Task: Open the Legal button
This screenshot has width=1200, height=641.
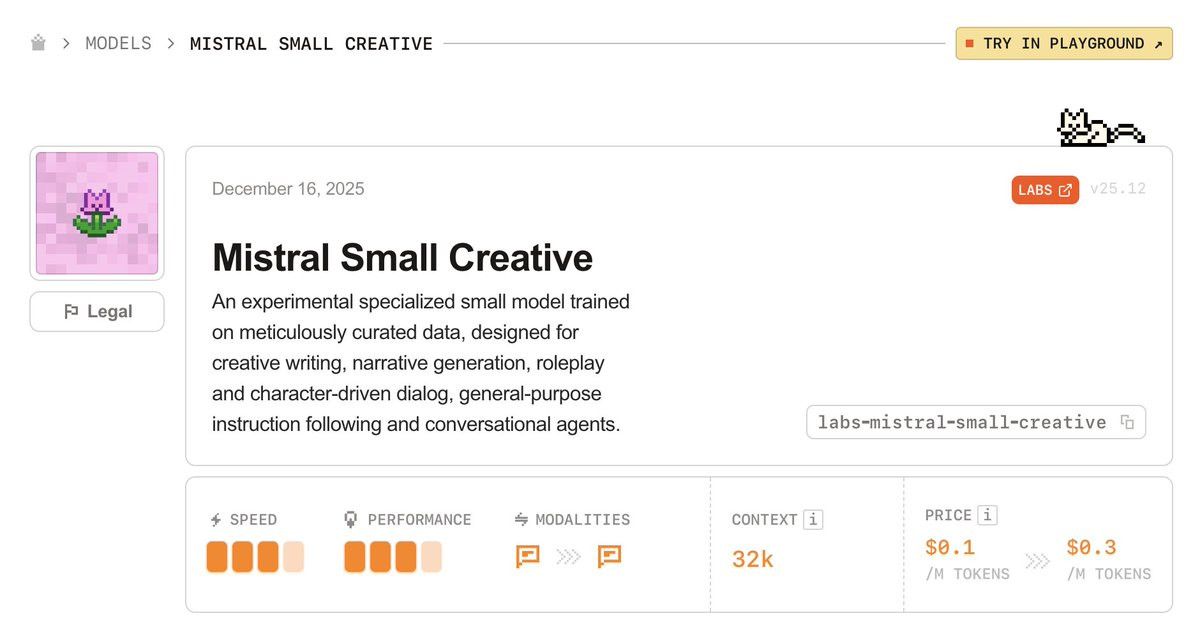Action: (x=97, y=311)
